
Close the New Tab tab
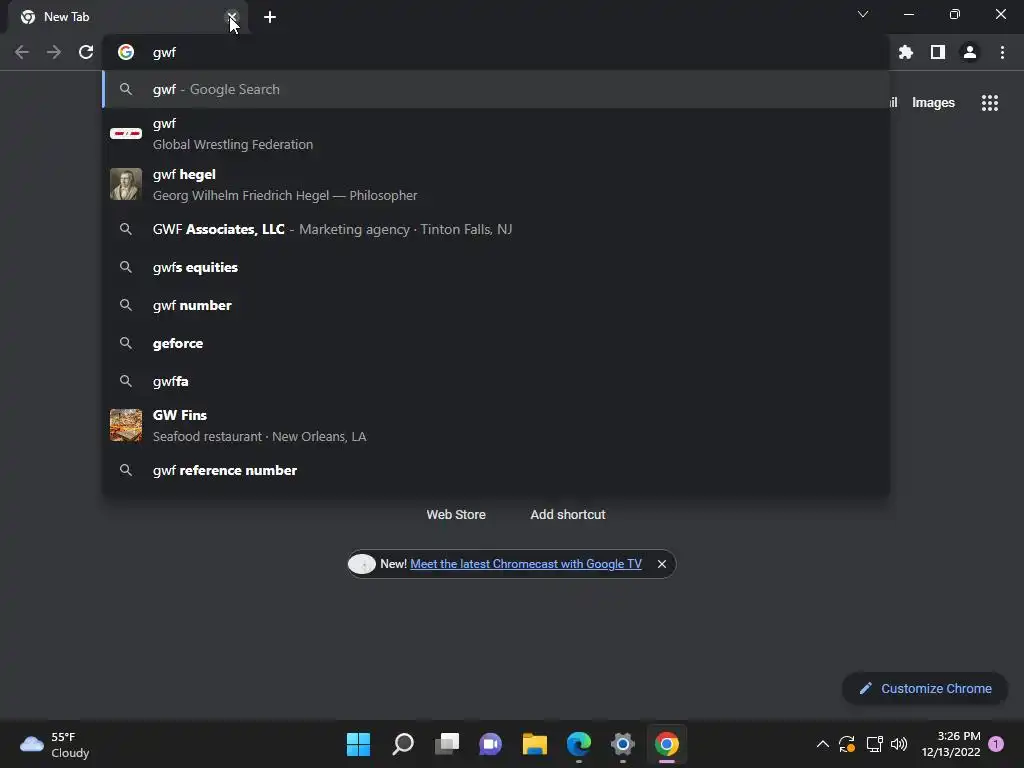tap(232, 17)
